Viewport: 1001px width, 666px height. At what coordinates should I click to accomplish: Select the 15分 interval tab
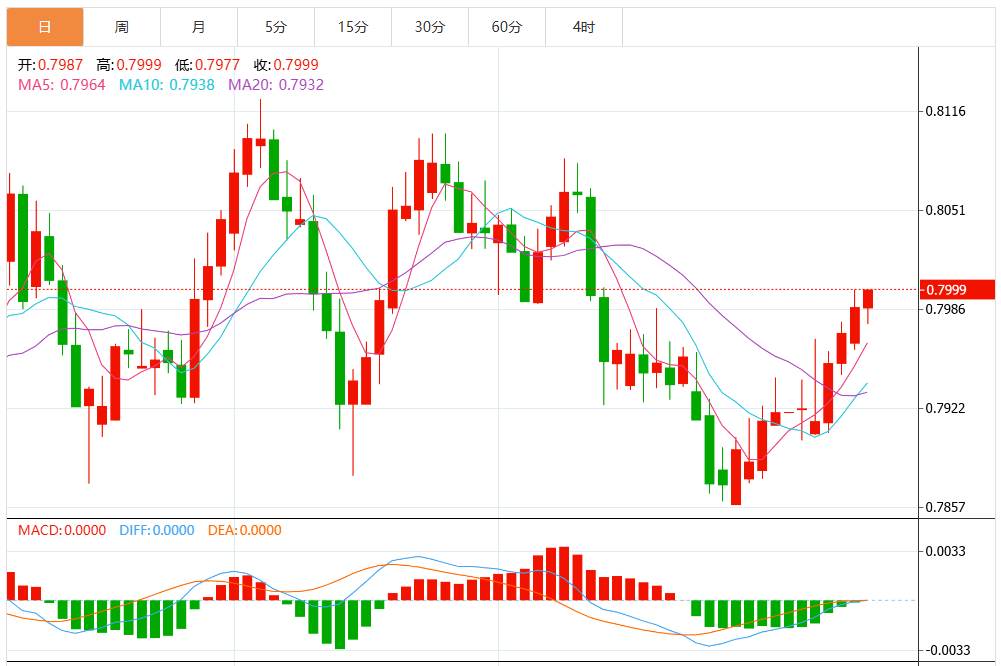click(x=352, y=27)
